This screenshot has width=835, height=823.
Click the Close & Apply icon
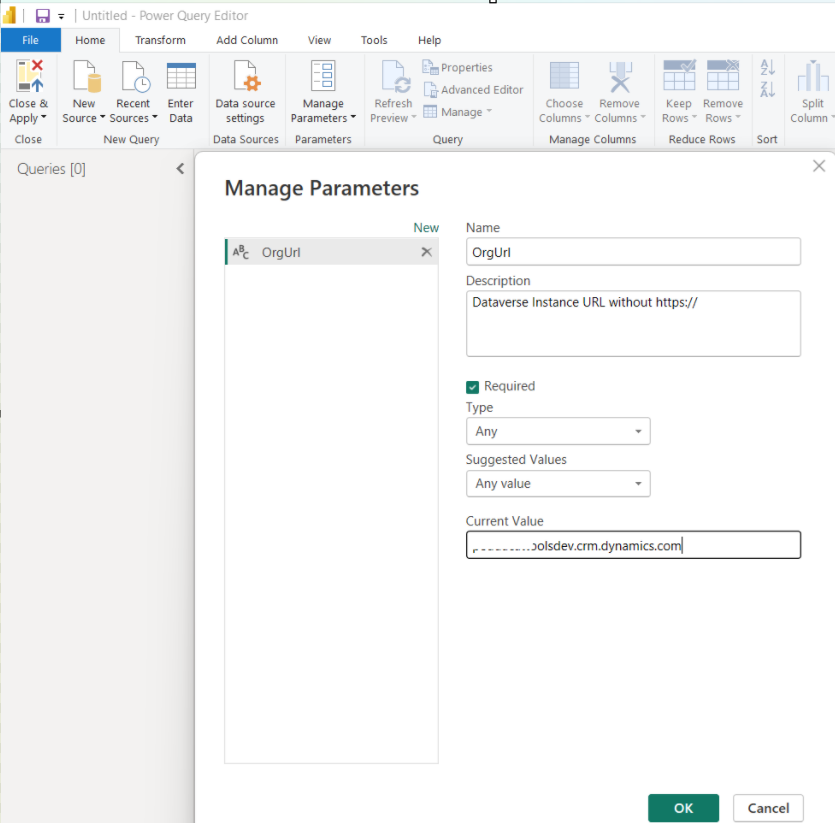(29, 78)
